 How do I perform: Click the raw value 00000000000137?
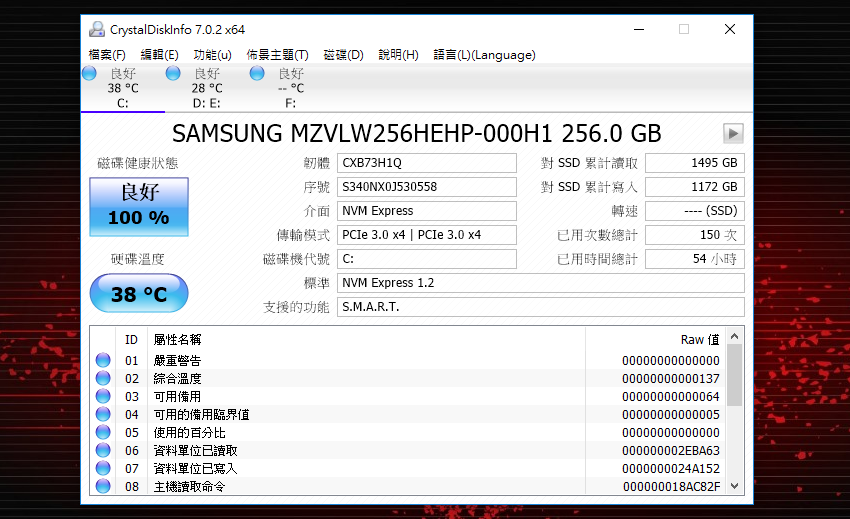671,379
